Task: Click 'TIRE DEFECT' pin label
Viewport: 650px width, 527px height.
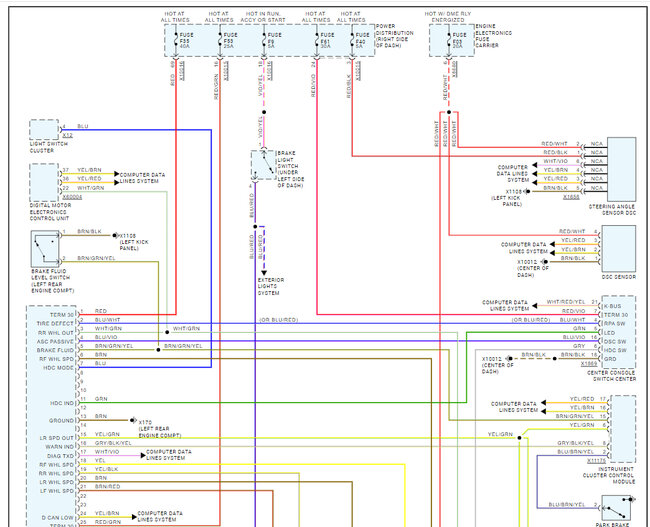Action: (55, 323)
